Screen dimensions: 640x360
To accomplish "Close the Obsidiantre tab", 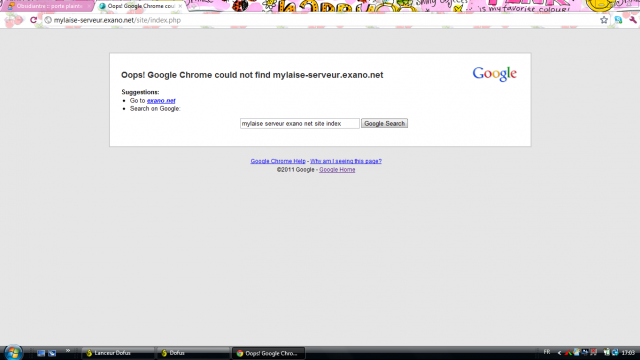I will 89,6.
